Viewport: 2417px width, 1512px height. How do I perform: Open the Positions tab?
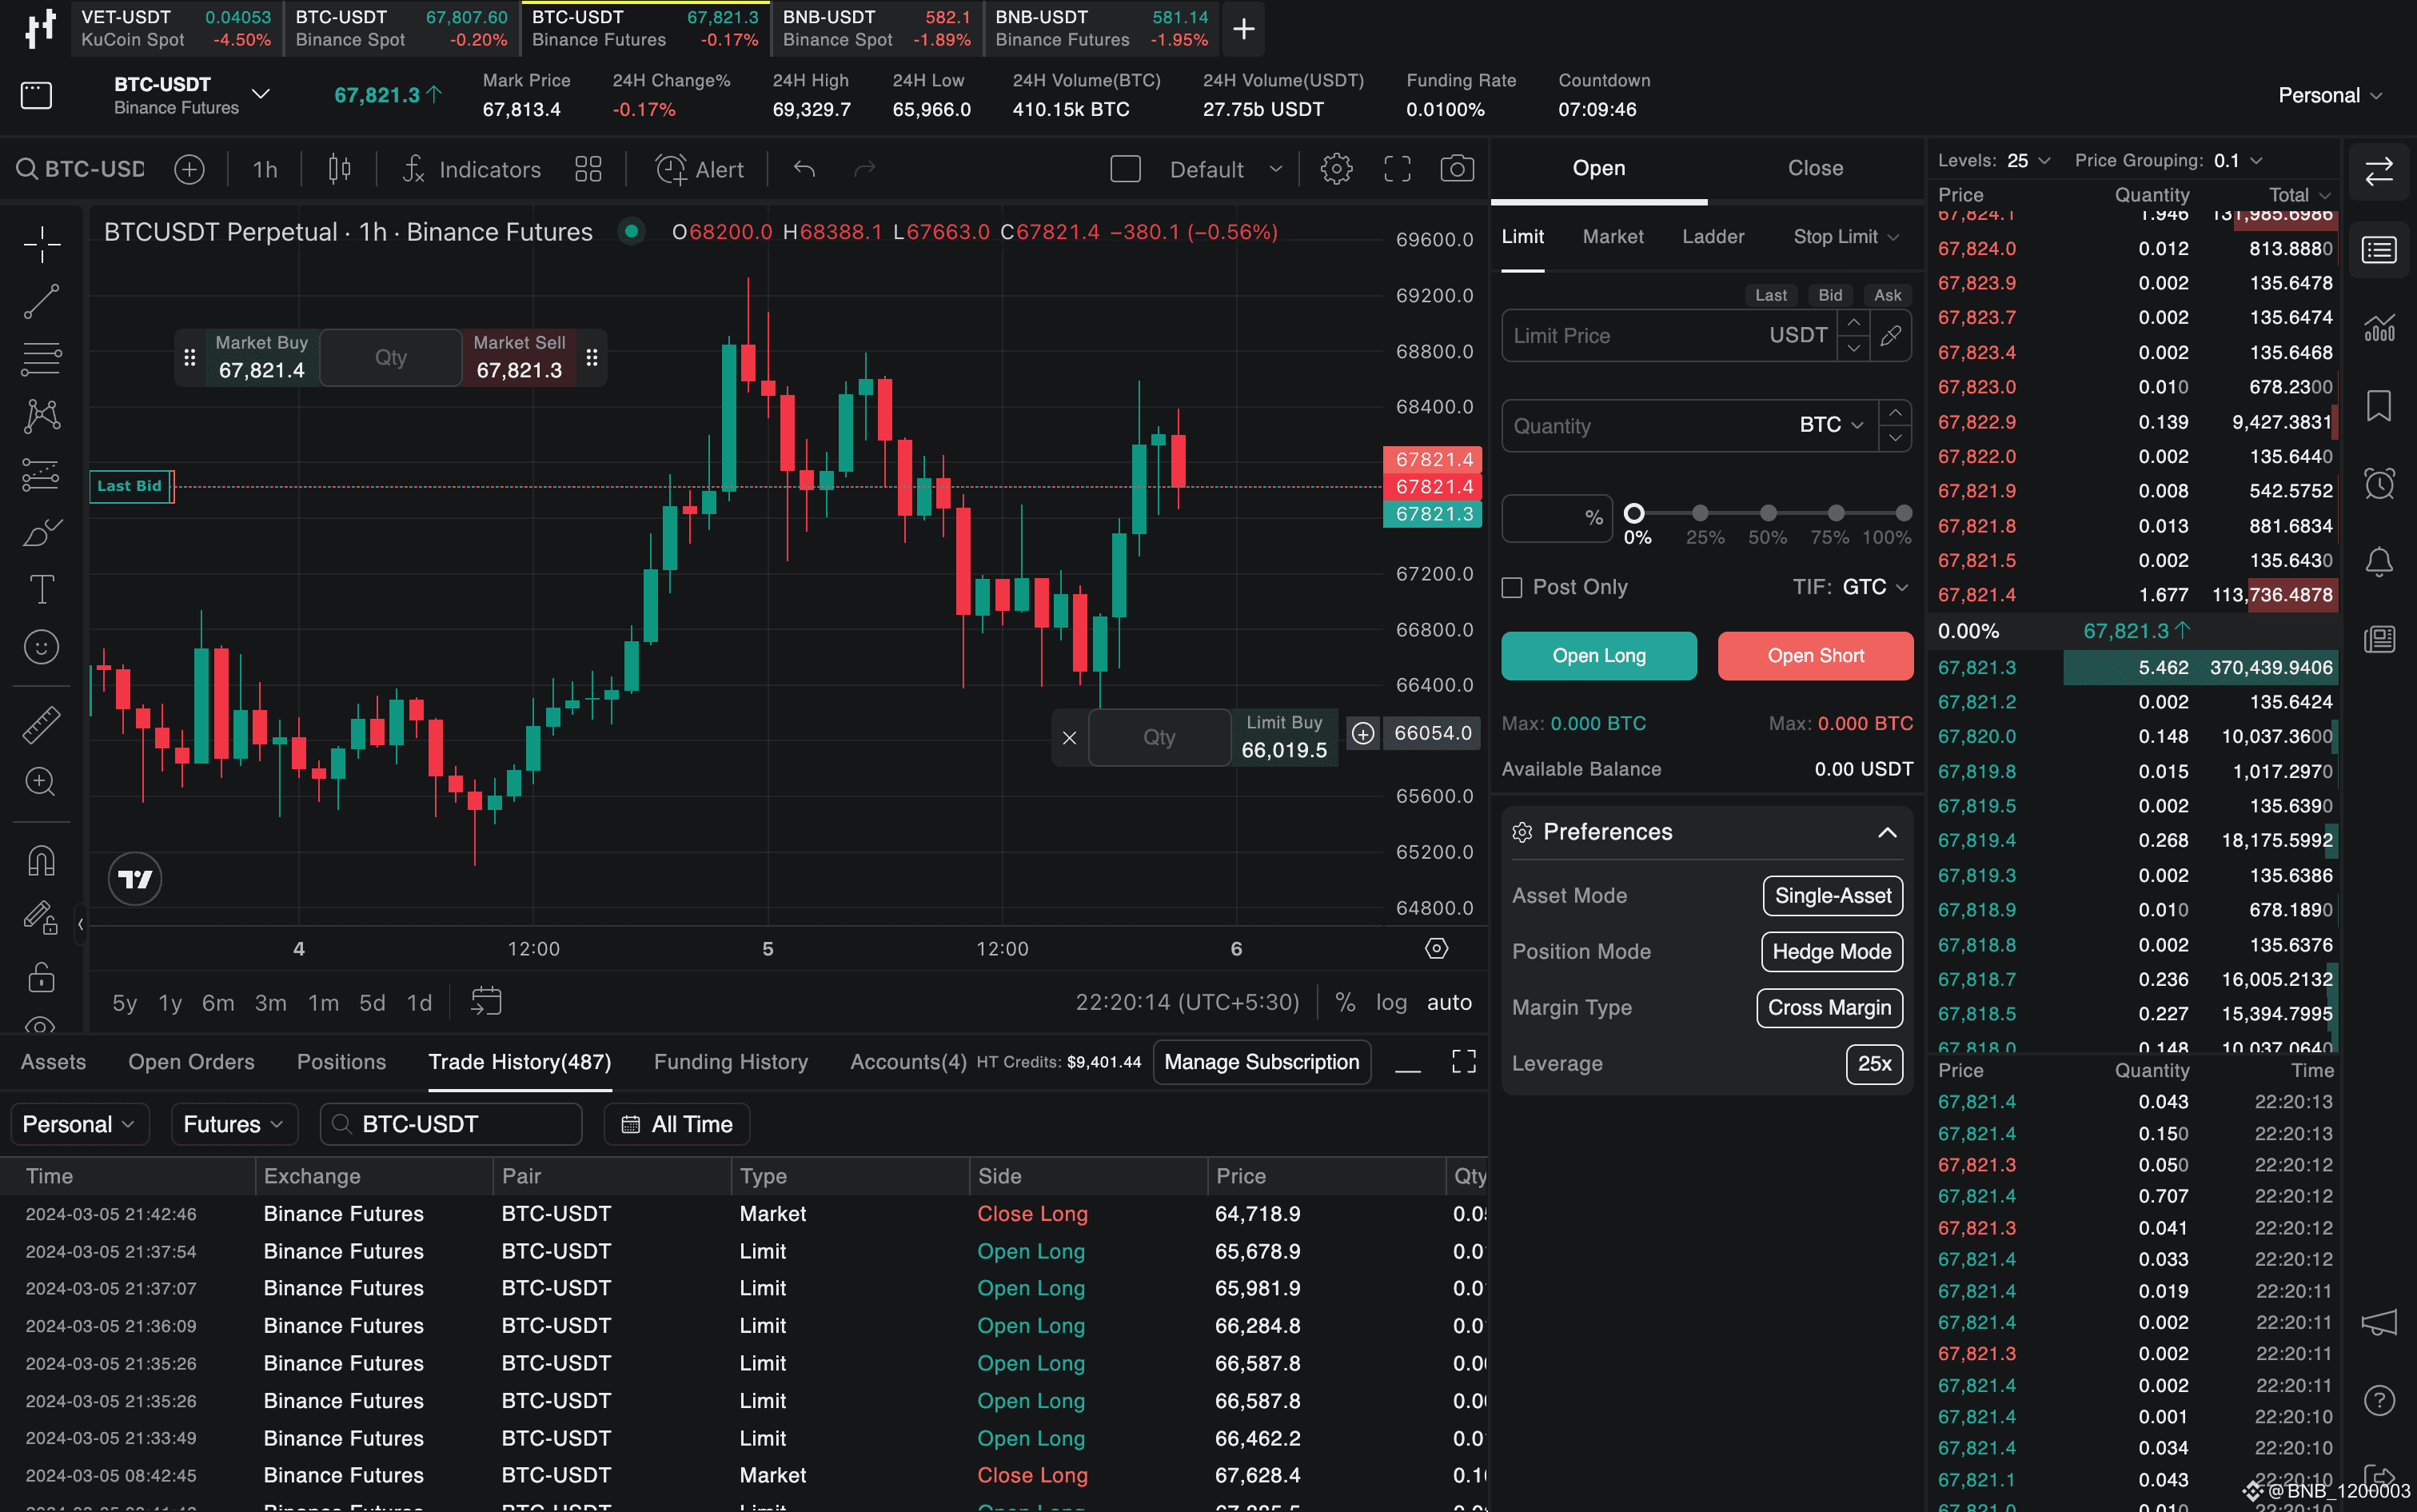(x=341, y=1062)
